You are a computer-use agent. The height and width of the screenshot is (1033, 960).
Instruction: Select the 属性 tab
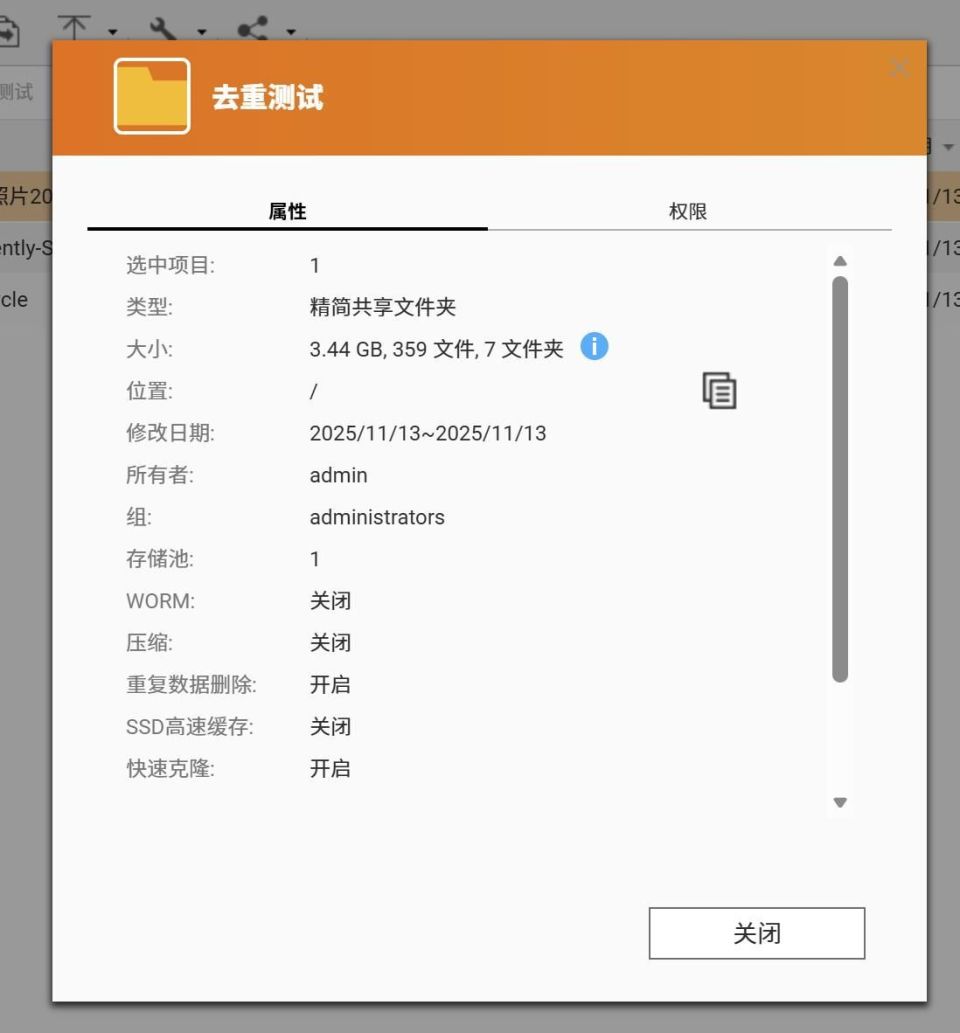click(288, 211)
